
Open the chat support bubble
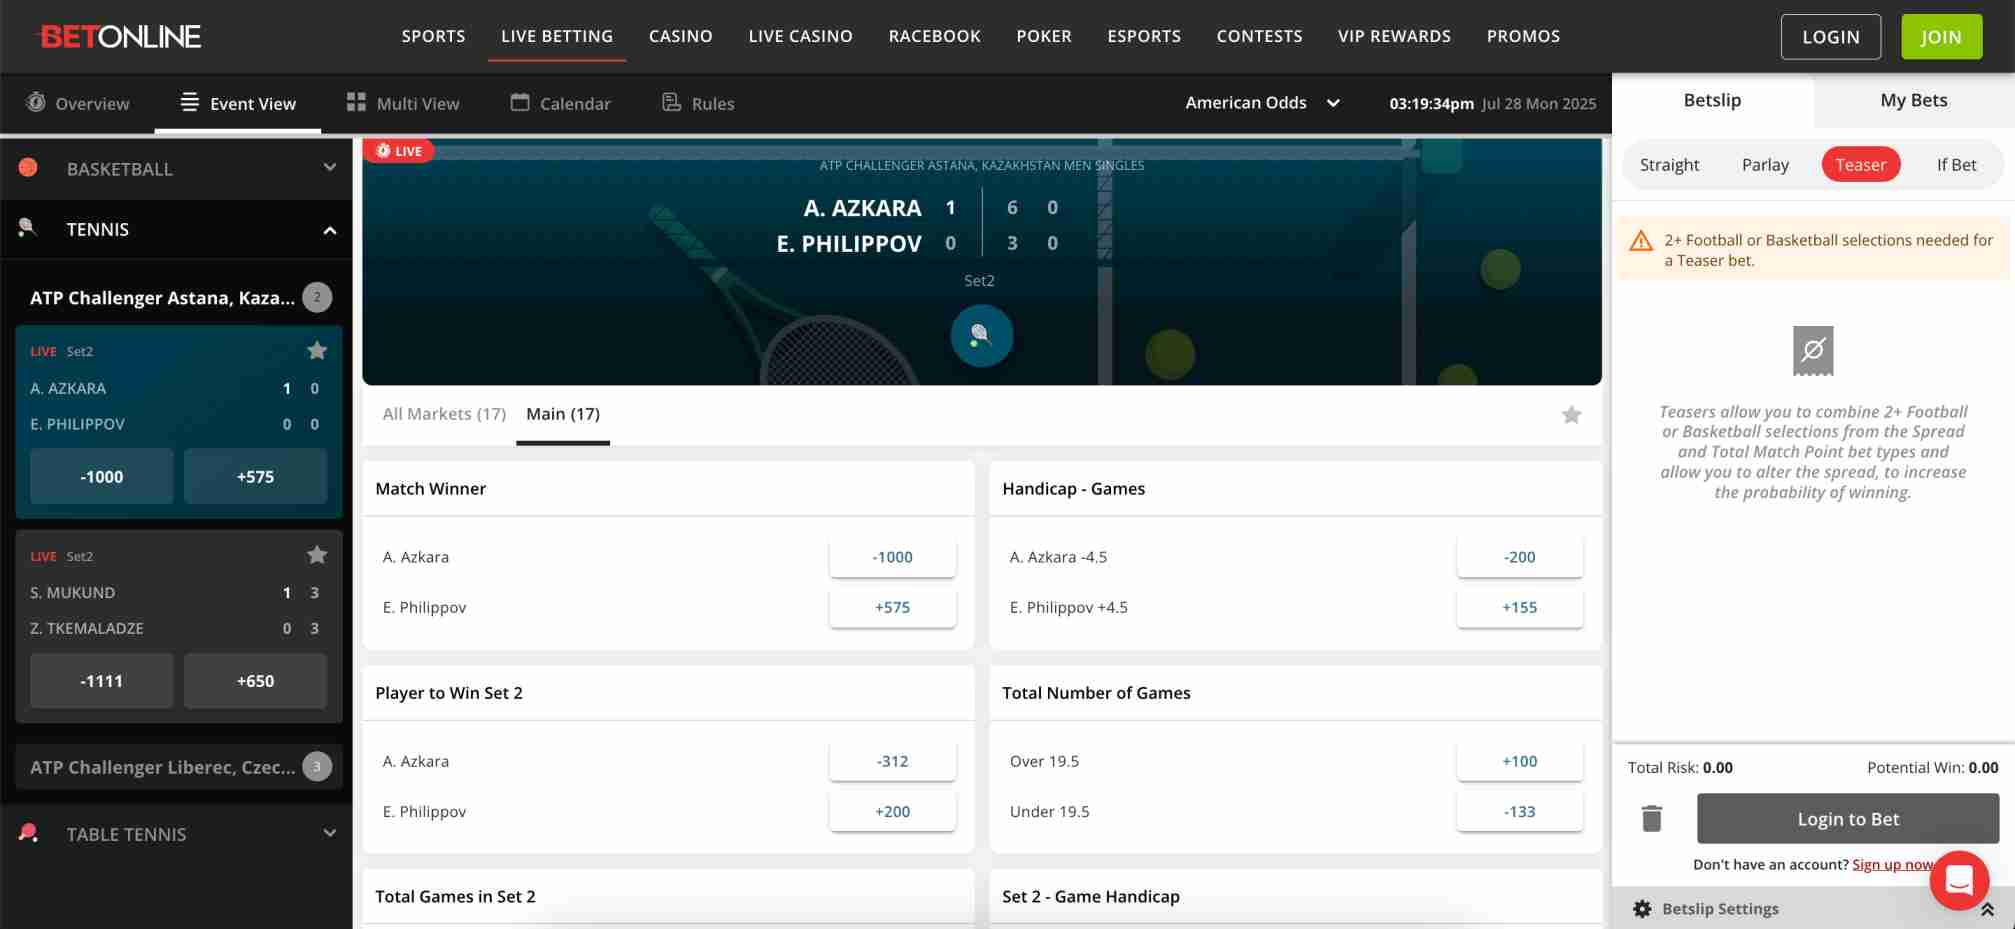click(x=1959, y=880)
